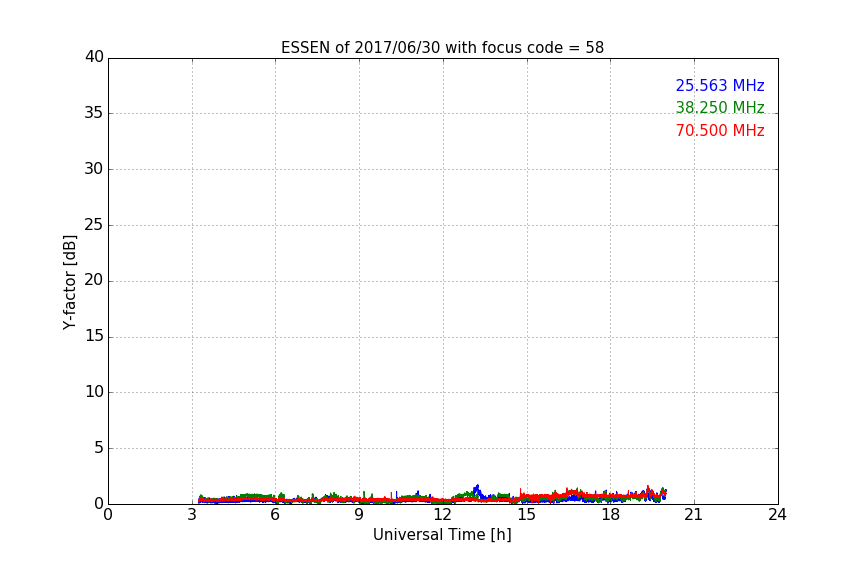Click x-axis tick label 15
The height and width of the screenshot is (576, 864).
coord(526,515)
